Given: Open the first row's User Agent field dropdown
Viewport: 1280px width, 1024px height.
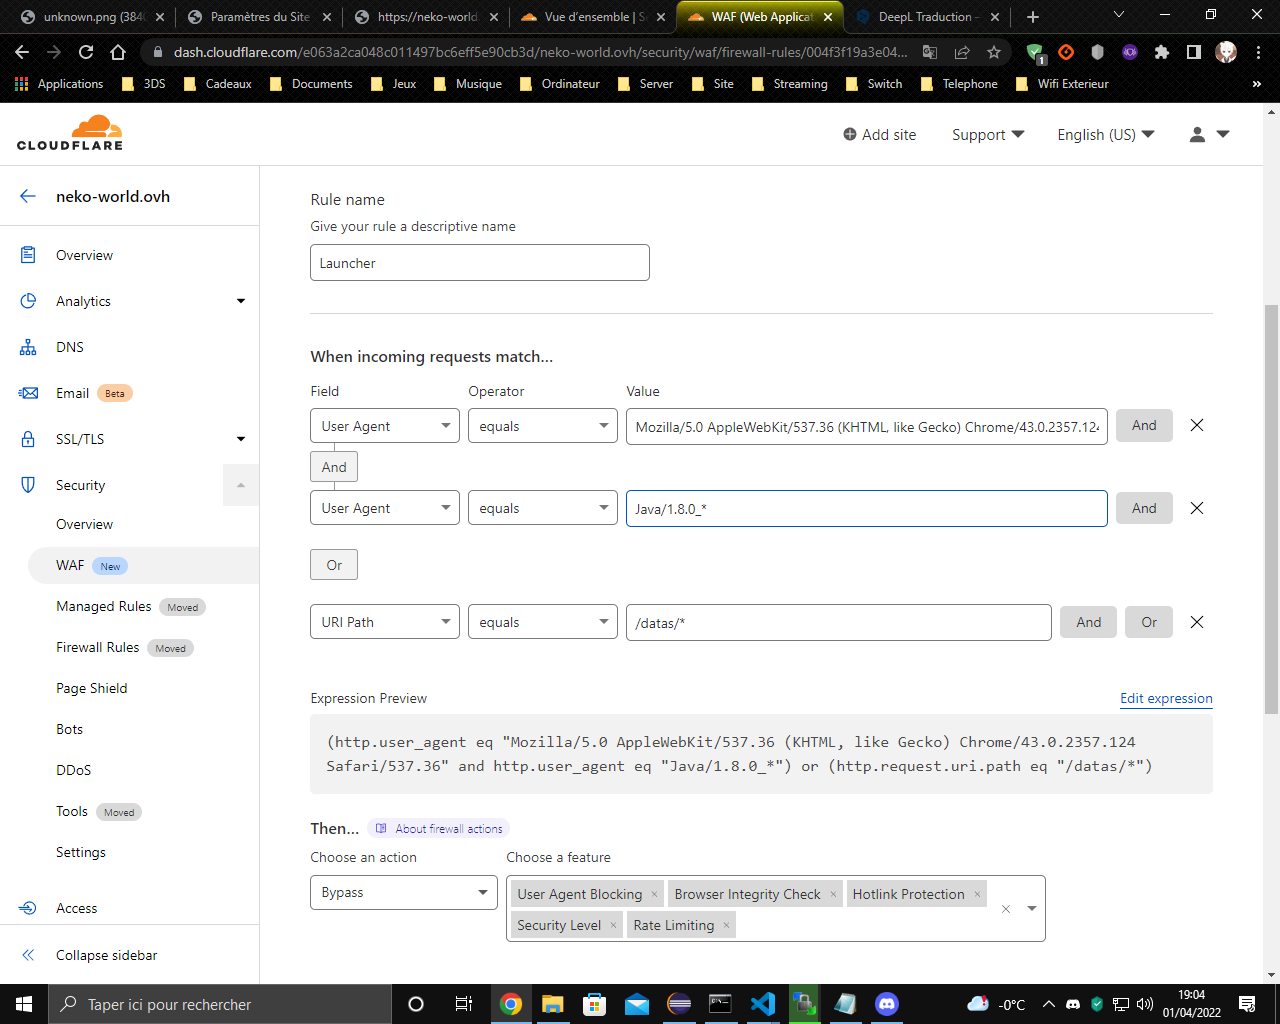Looking at the screenshot, I should tap(385, 426).
